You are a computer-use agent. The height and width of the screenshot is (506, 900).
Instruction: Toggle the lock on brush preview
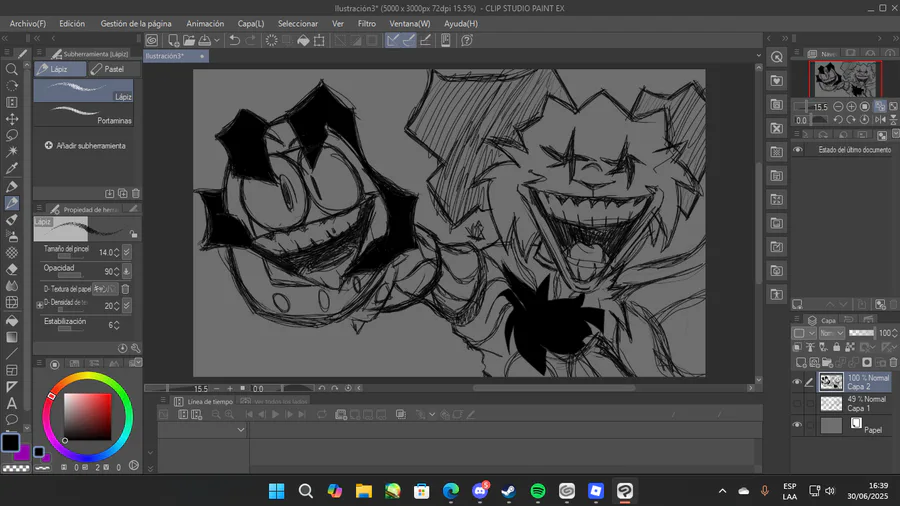(133, 234)
